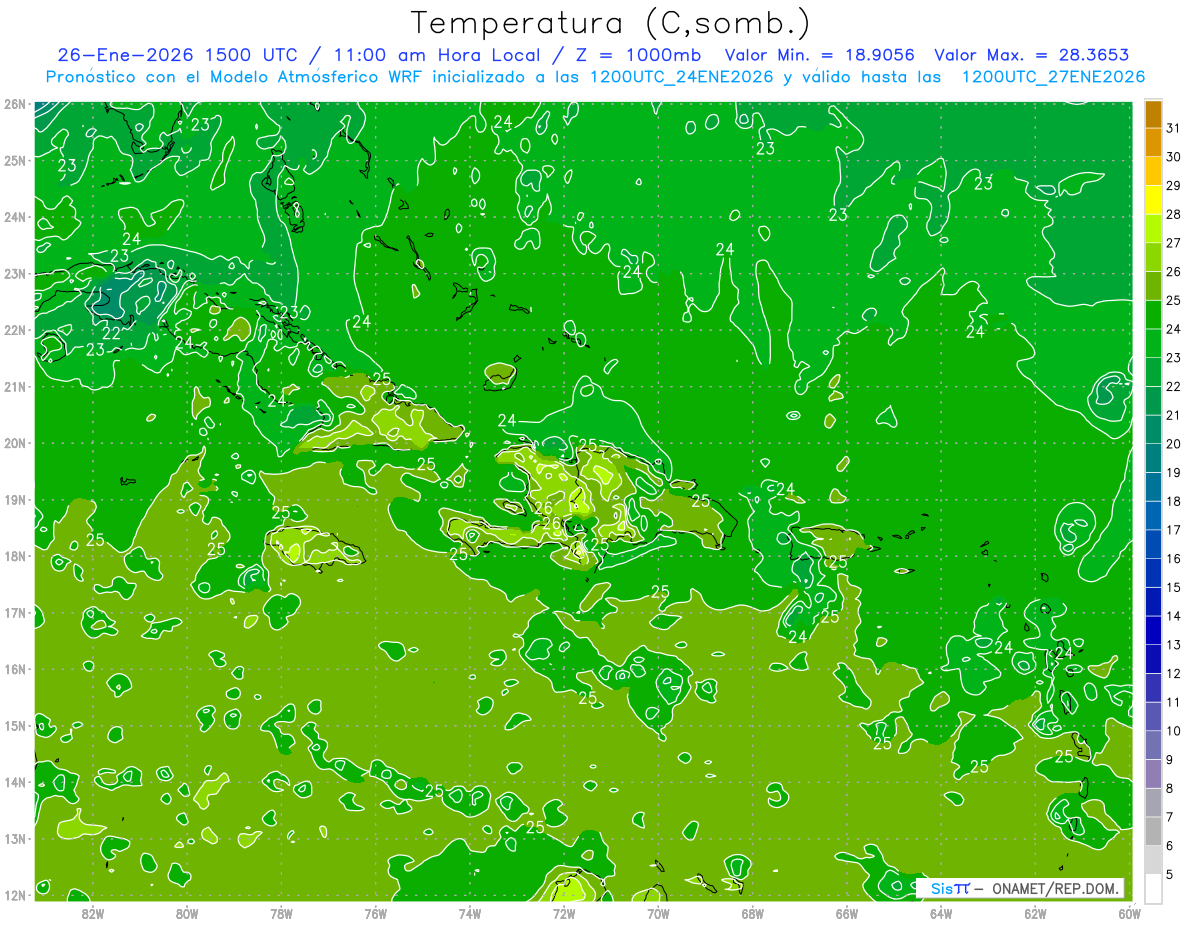Screen dimensions: 1200x927
Task: Click the 70W longitude axis label
Action: coord(658,912)
